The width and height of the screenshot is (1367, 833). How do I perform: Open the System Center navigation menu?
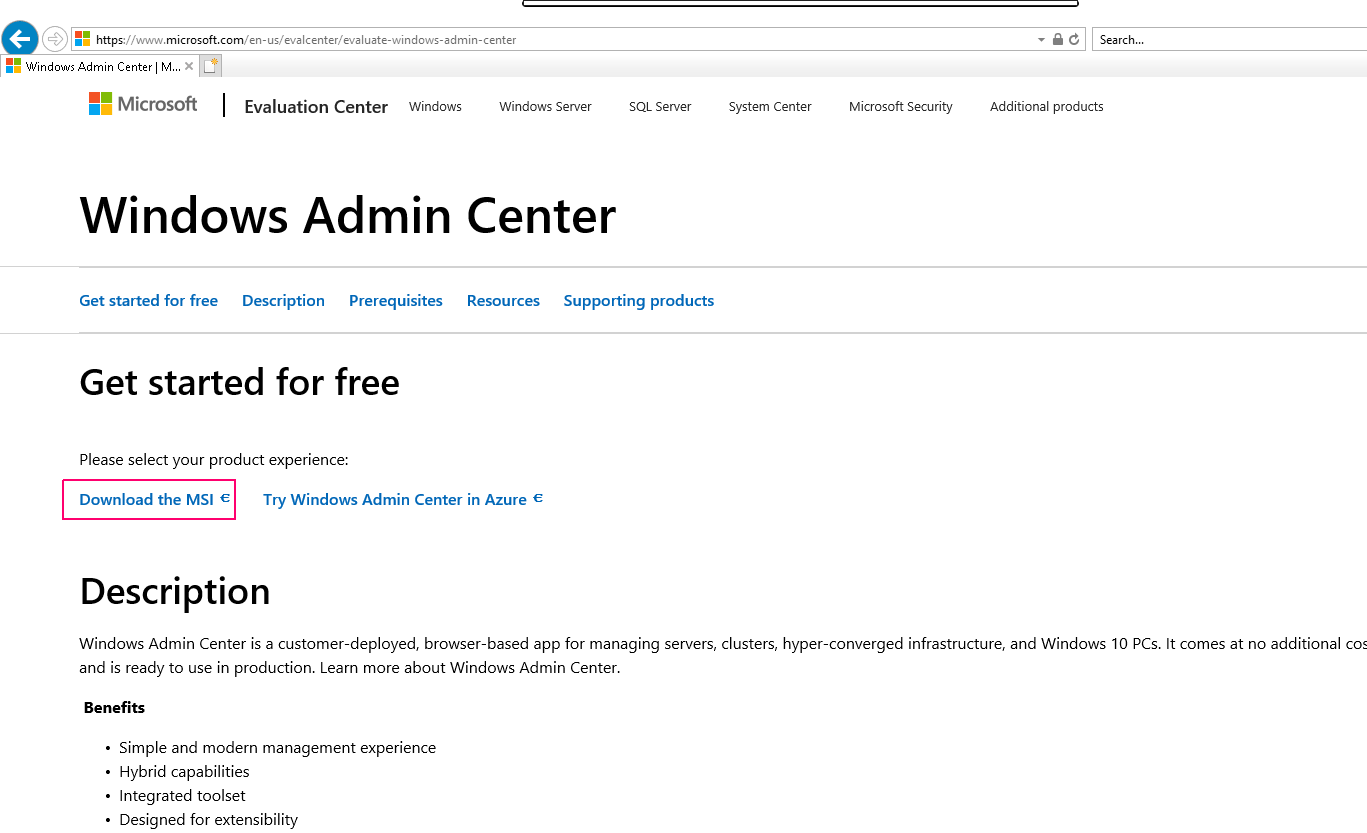click(x=770, y=107)
